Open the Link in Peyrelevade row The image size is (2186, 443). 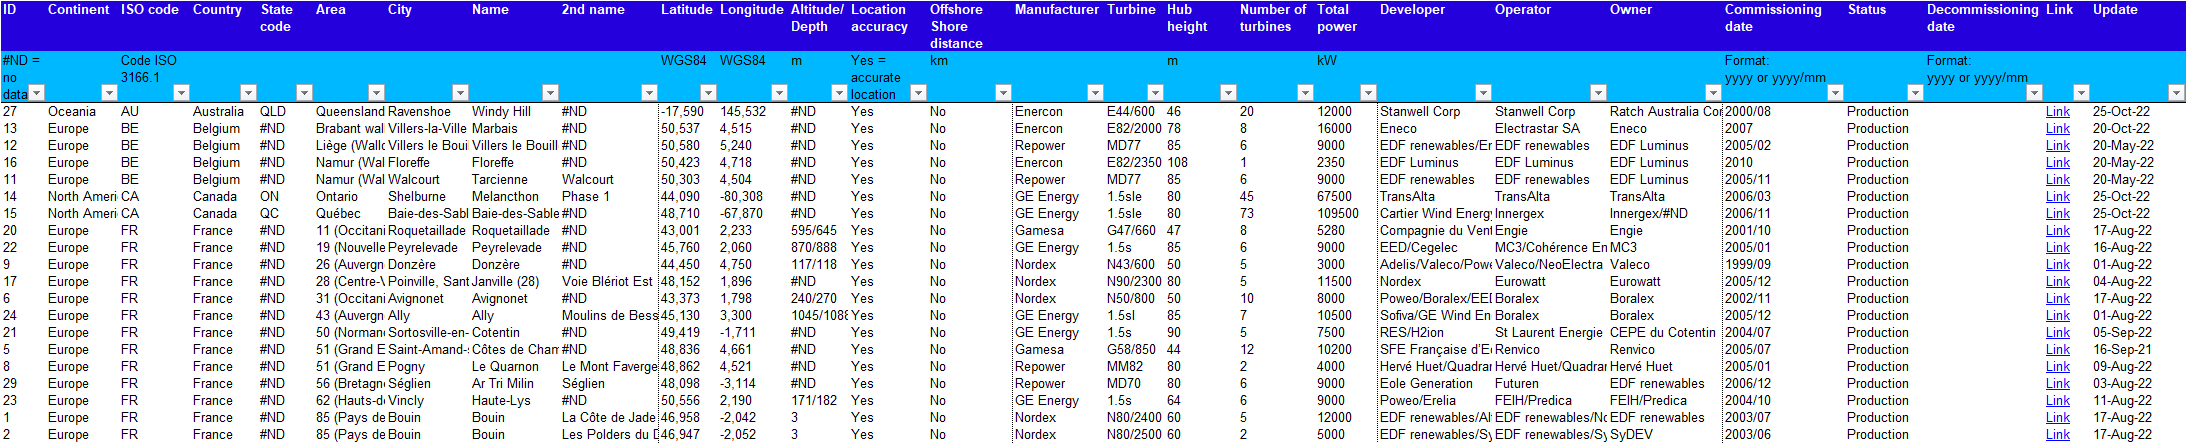pyautogui.click(x=2057, y=248)
